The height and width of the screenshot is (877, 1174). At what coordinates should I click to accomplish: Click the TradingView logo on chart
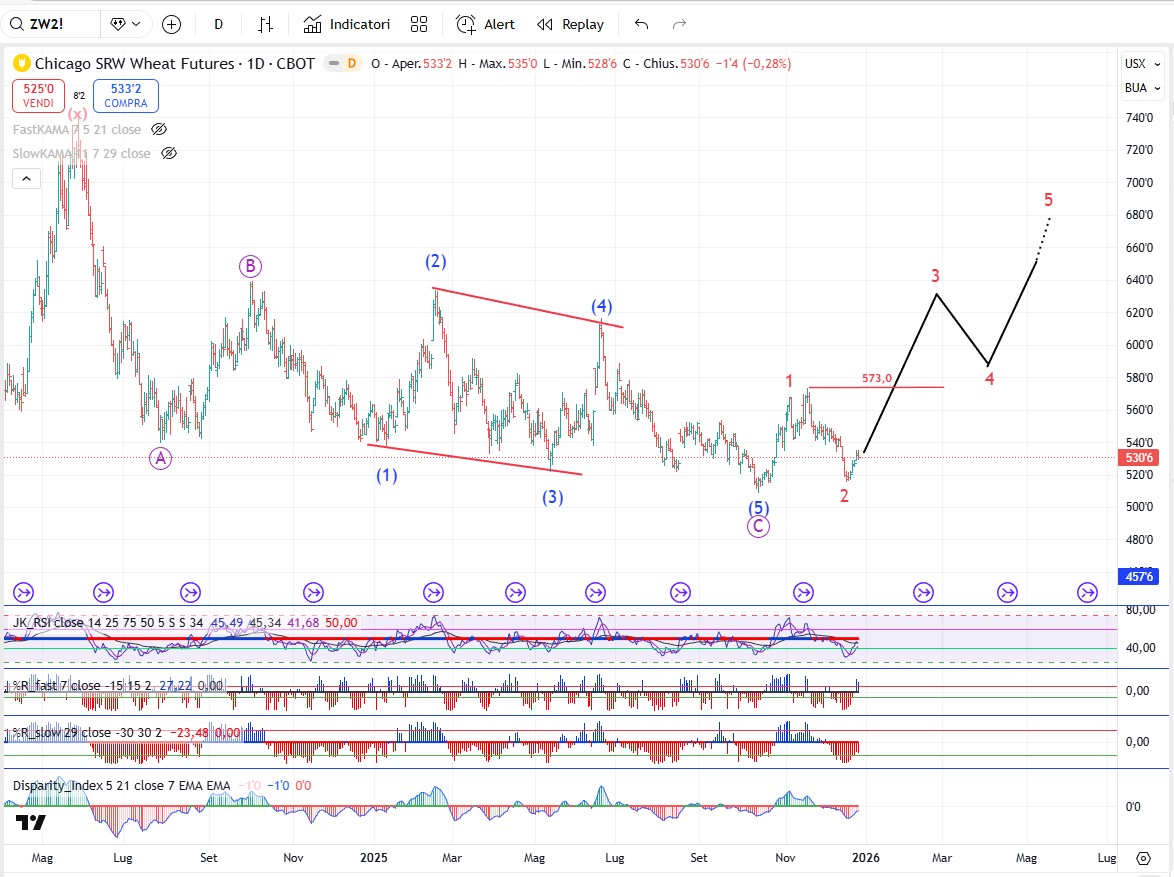30,822
